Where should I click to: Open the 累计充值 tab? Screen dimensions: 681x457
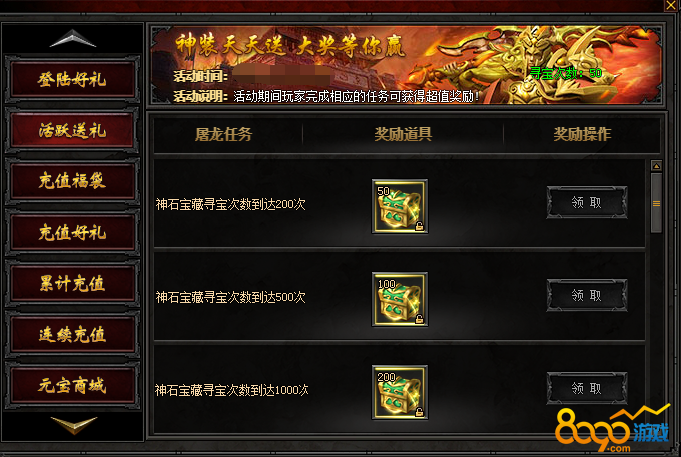click(x=73, y=283)
